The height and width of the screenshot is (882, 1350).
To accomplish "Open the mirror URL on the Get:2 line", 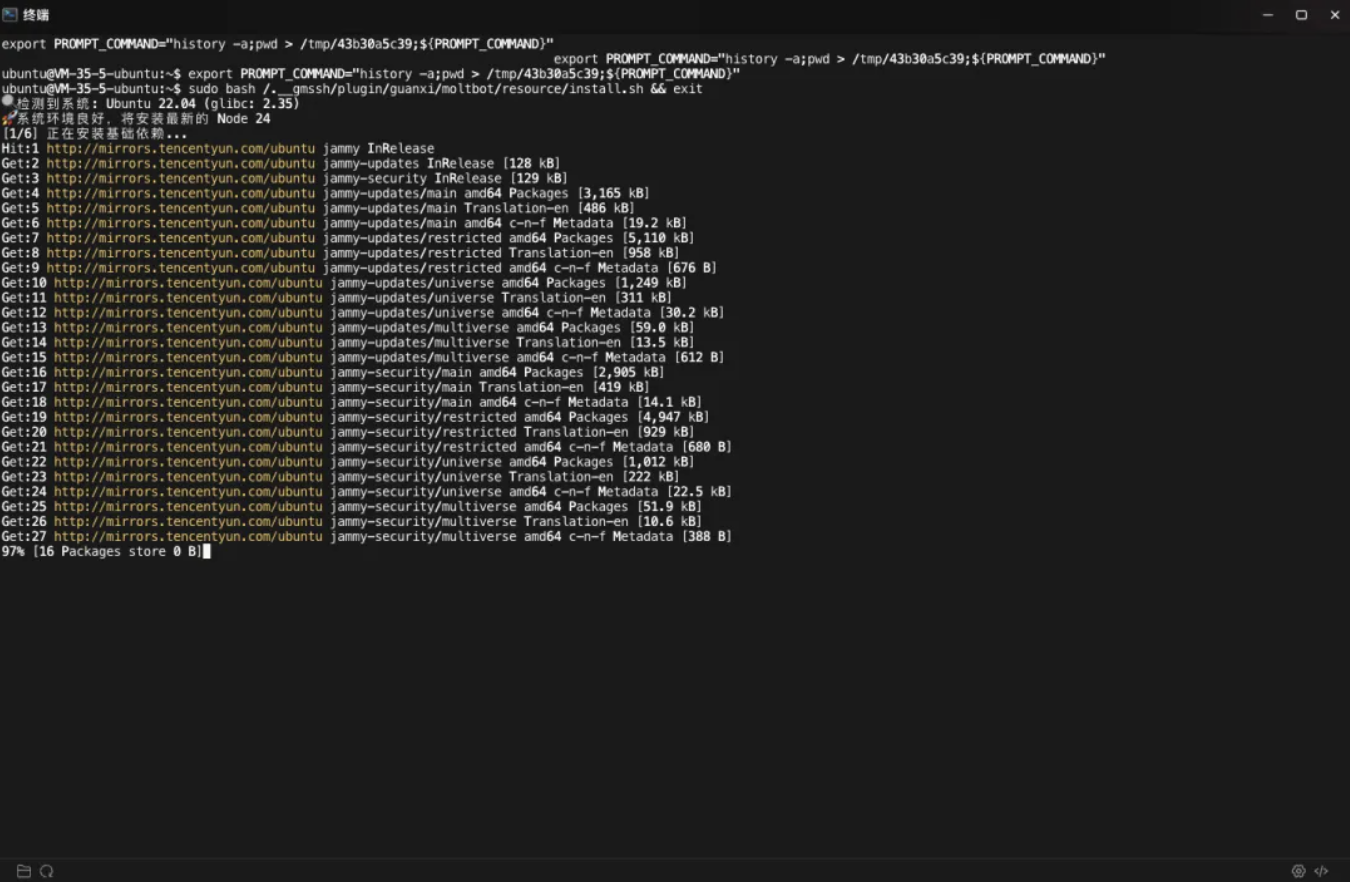I will click(x=180, y=164).
